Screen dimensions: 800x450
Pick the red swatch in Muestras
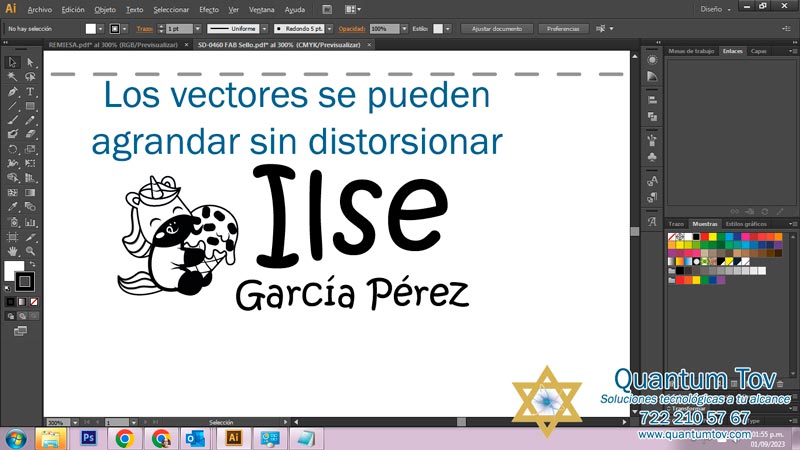coord(704,237)
